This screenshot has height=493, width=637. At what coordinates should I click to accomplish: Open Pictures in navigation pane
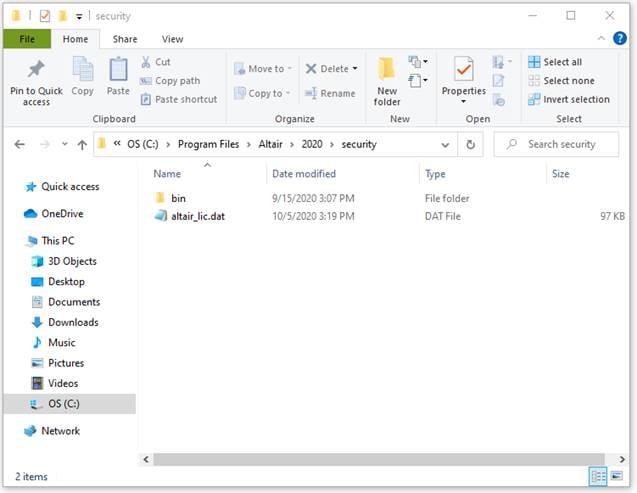pos(58,363)
